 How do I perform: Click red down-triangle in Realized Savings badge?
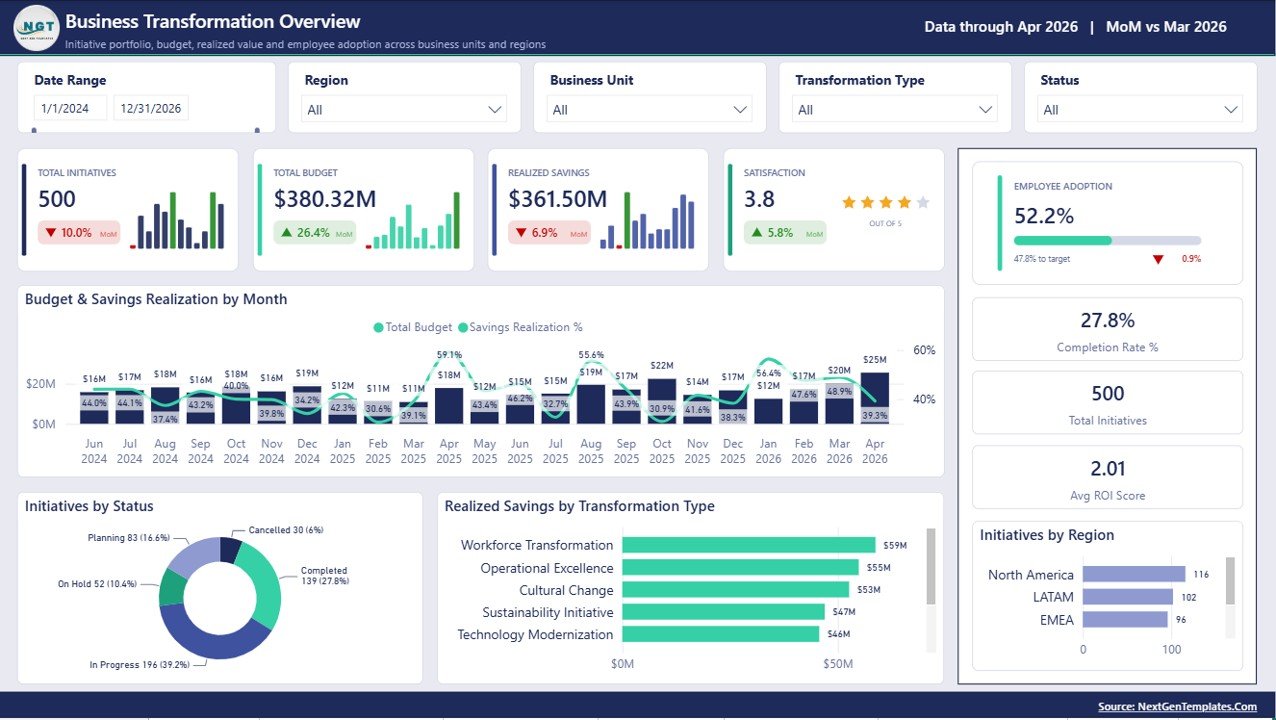click(521, 233)
